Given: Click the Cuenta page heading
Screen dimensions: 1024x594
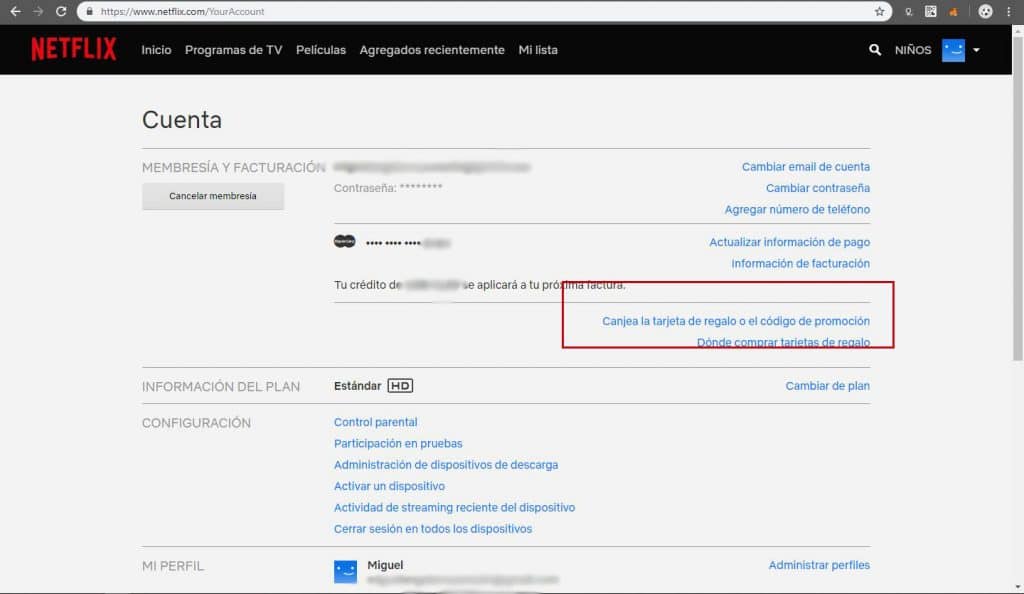Looking at the screenshot, I should click(x=182, y=120).
